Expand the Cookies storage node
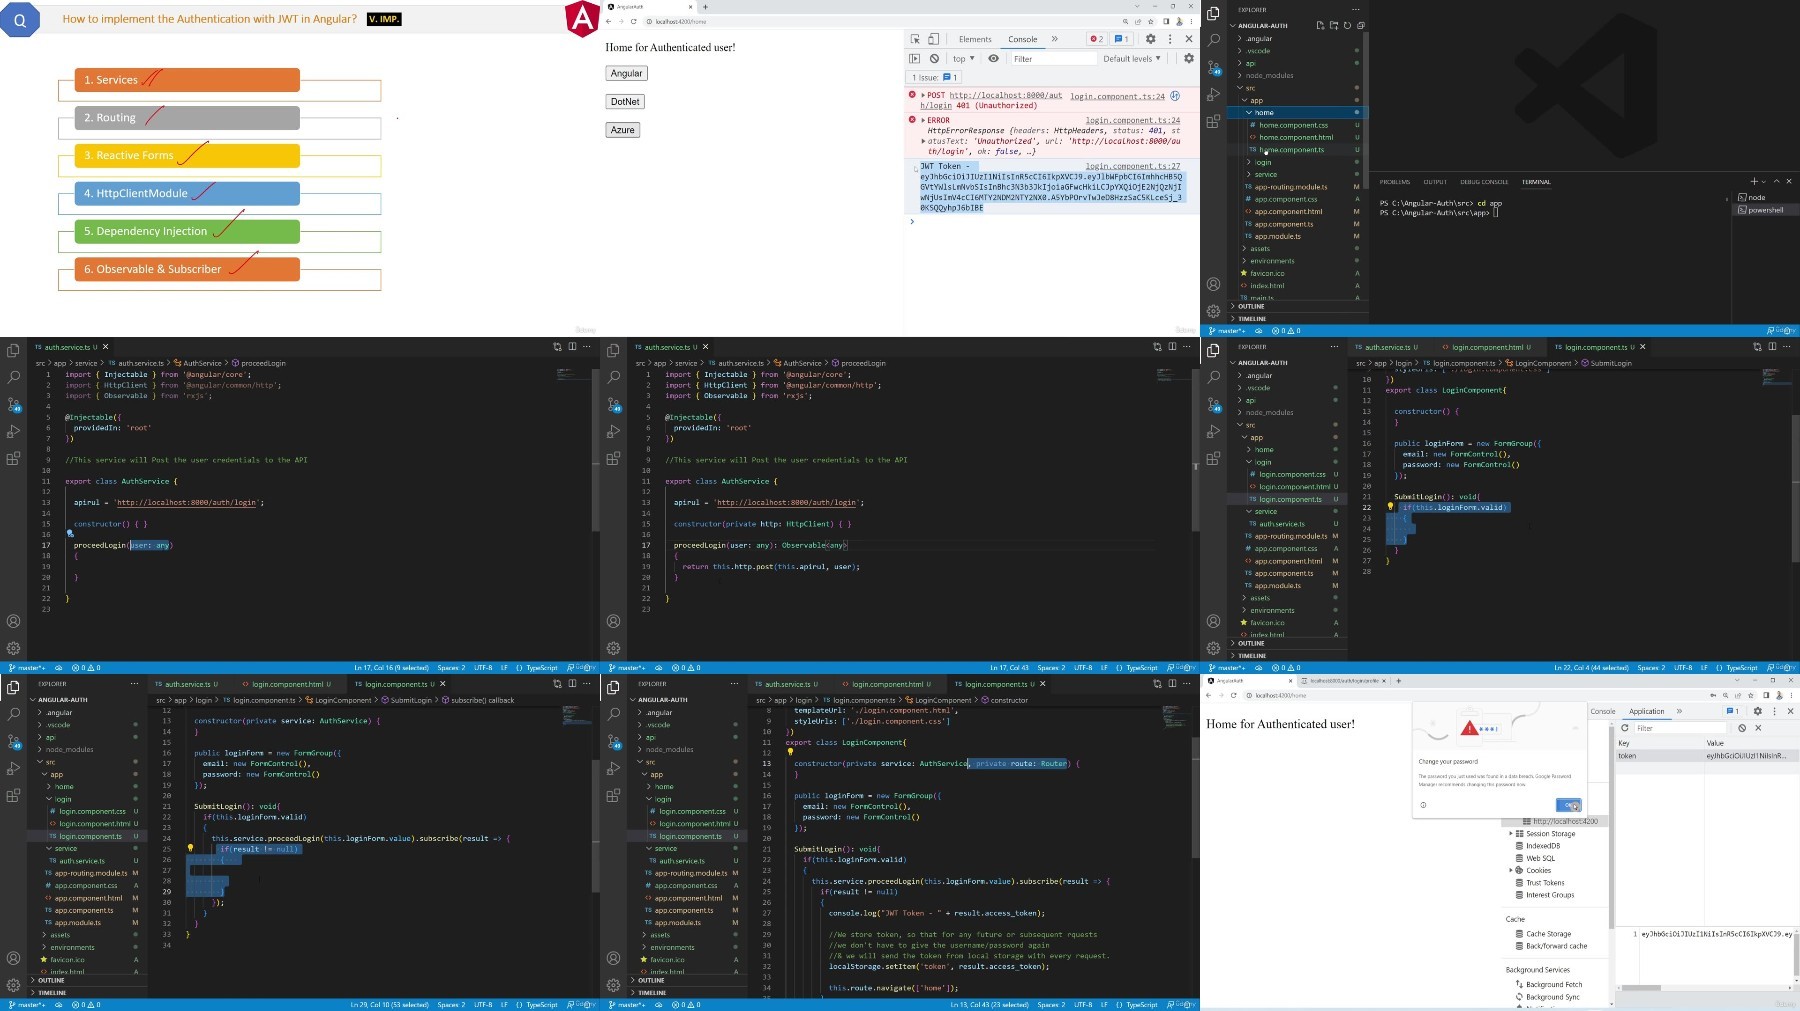 pyautogui.click(x=1511, y=870)
